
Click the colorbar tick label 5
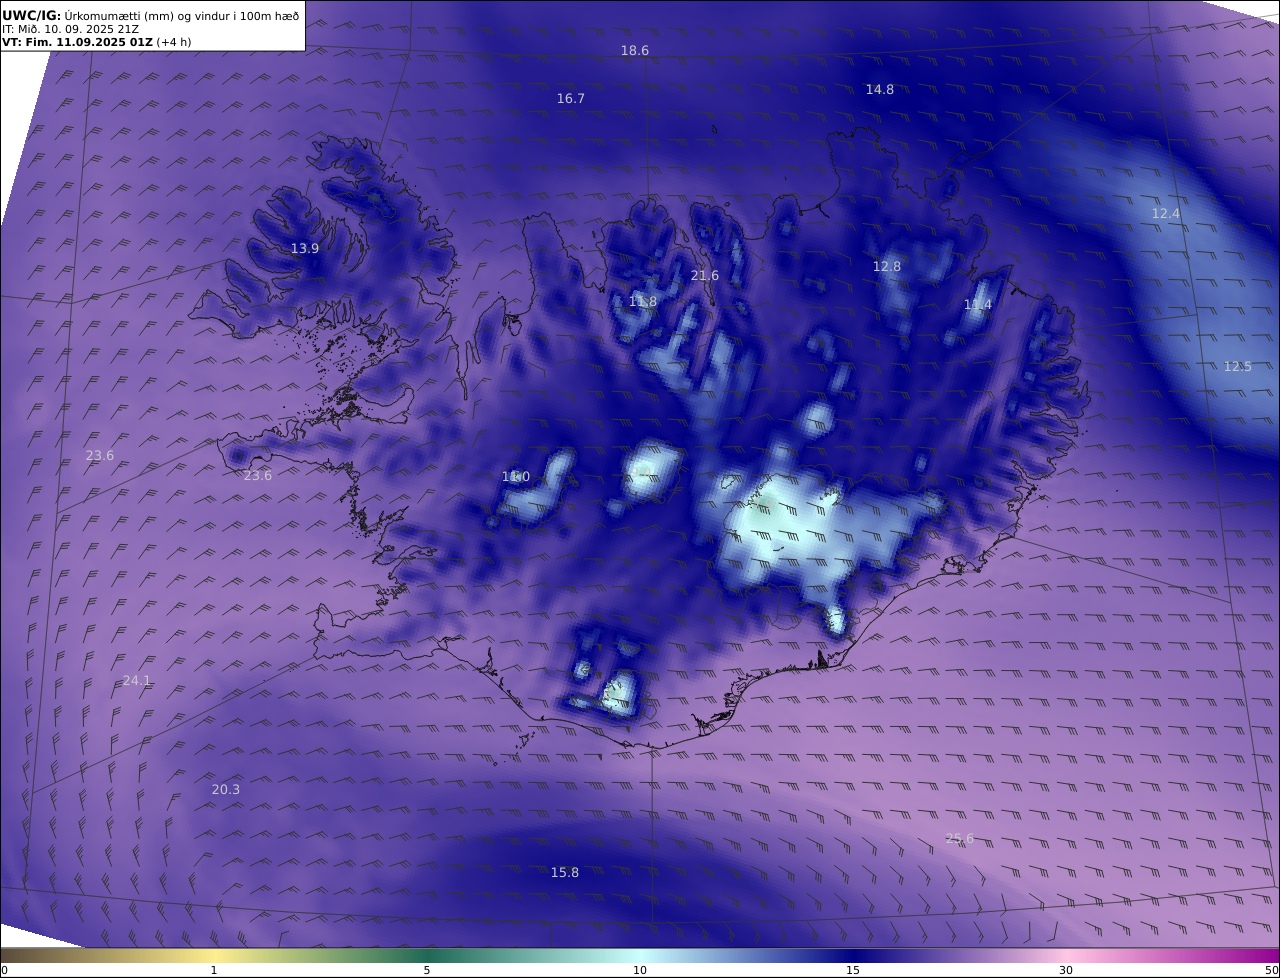(427, 970)
